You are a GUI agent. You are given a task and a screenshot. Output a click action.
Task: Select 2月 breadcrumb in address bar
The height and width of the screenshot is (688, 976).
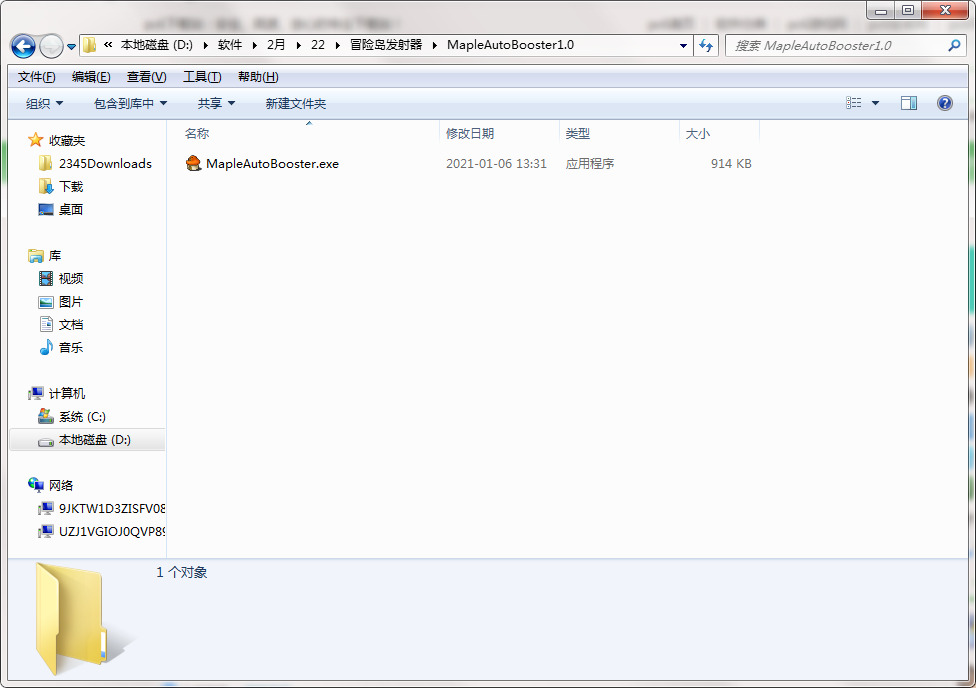click(276, 45)
